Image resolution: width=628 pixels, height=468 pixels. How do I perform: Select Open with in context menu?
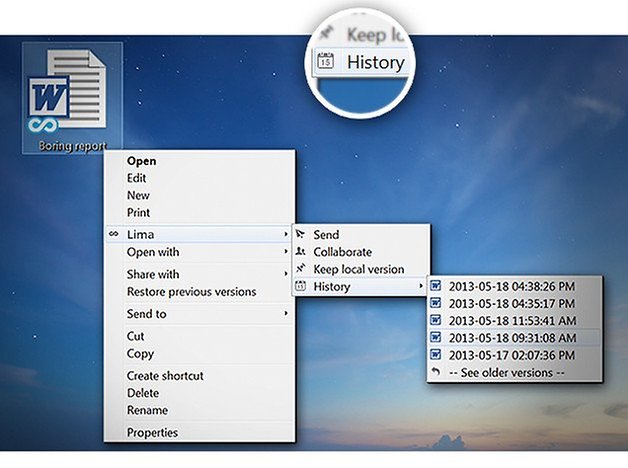(x=199, y=252)
